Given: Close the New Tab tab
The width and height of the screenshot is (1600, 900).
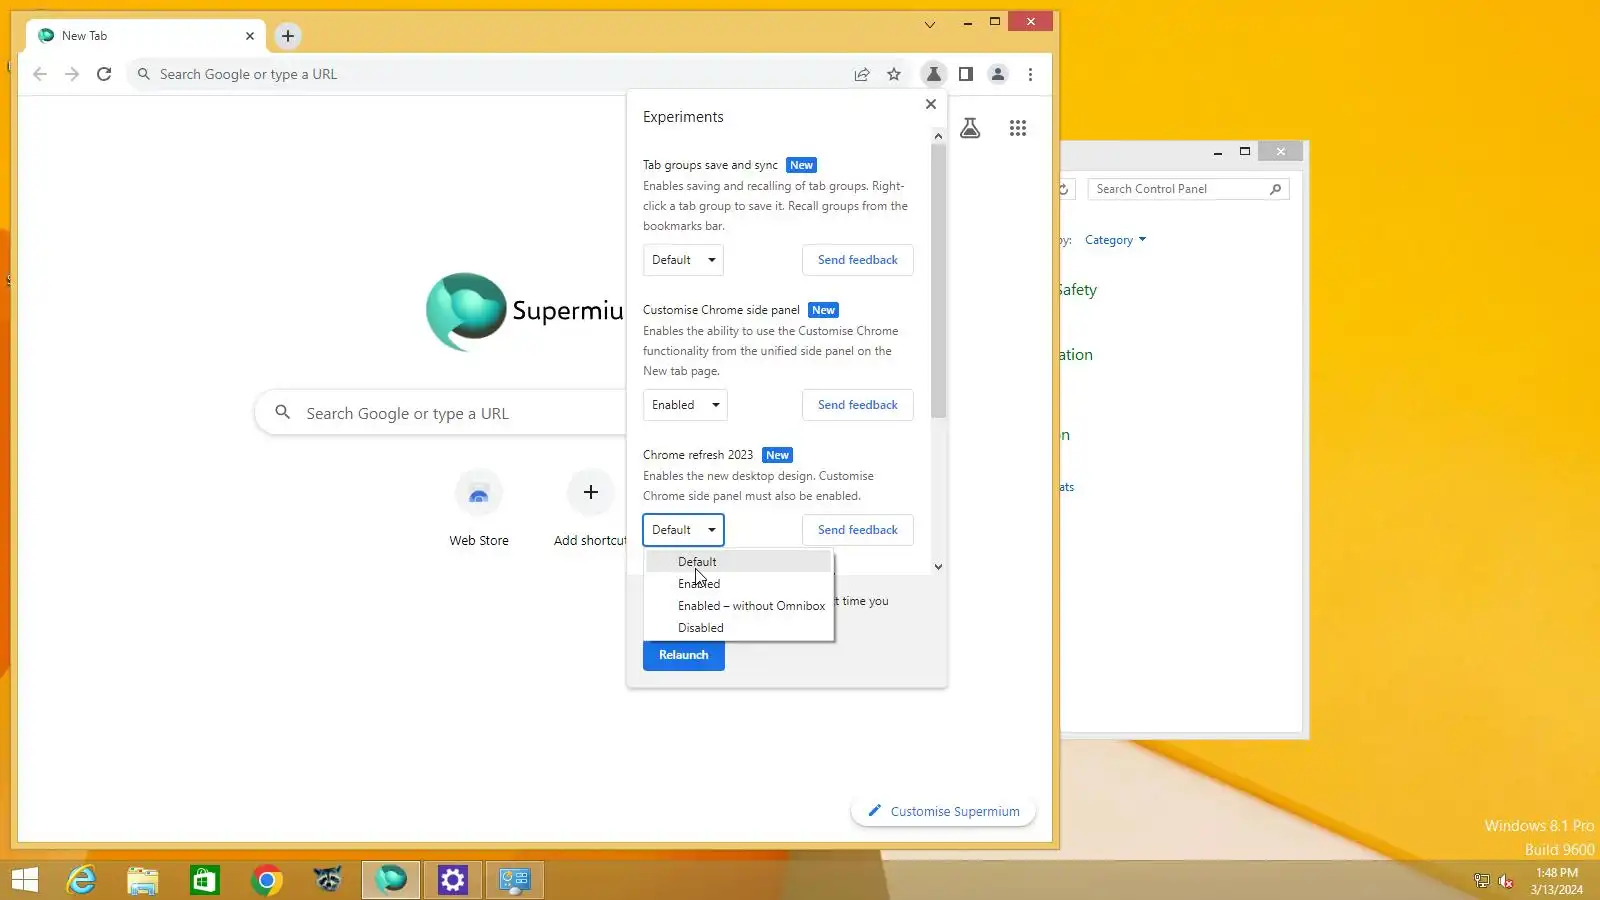Looking at the screenshot, I should point(250,36).
